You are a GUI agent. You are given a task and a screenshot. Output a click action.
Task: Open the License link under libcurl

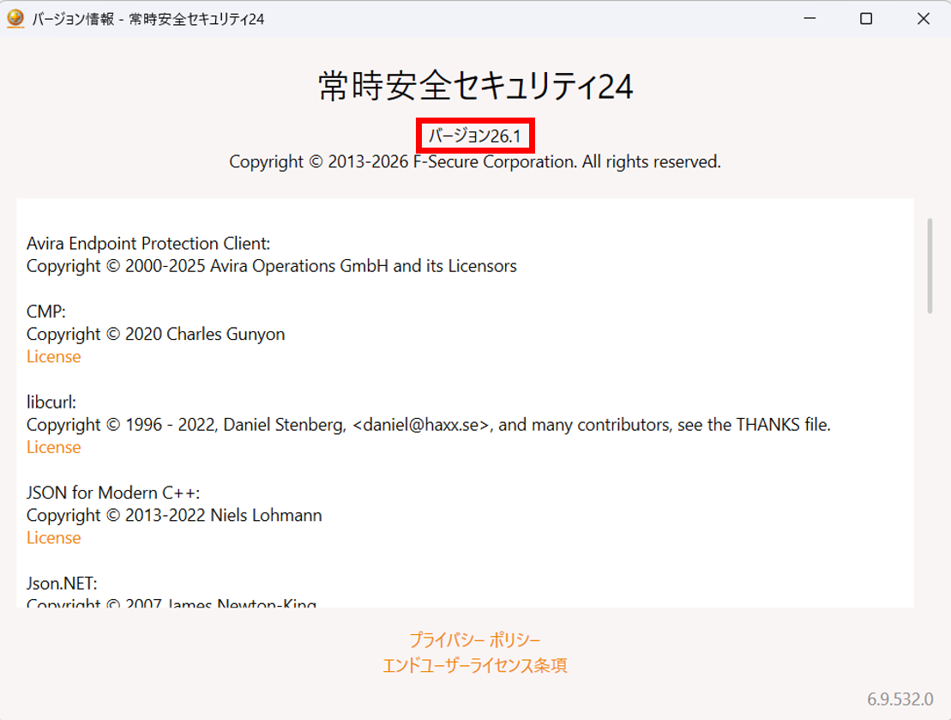53,447
